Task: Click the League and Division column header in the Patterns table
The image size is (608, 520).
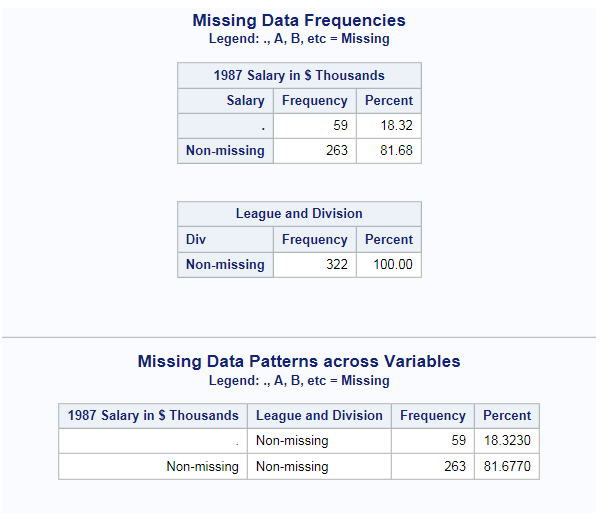Action: (x=319, y=415)
